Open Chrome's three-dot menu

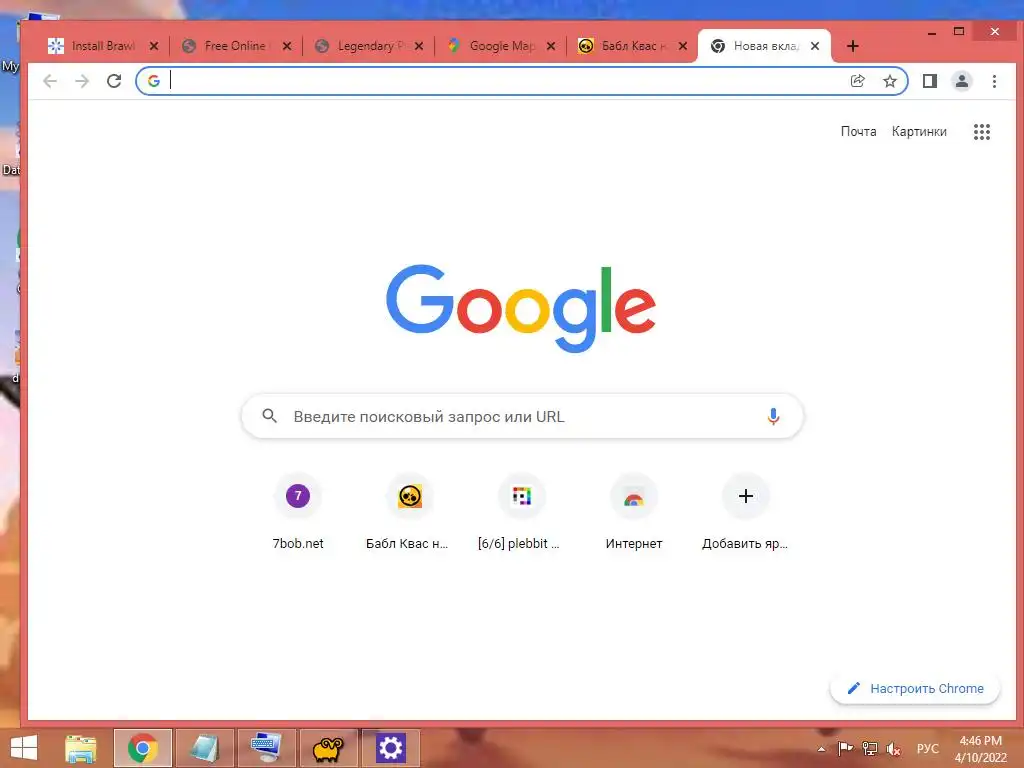[x=994, y=81]
